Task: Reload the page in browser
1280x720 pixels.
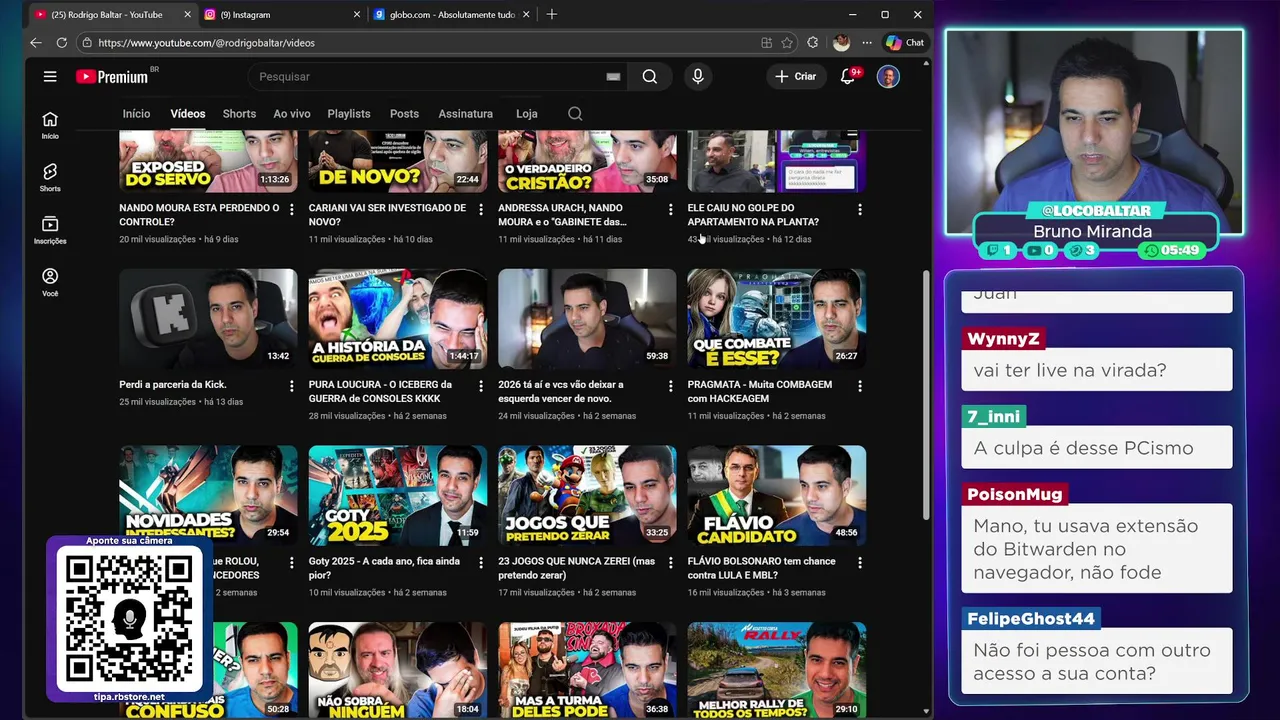Action: tap(62, 43)
